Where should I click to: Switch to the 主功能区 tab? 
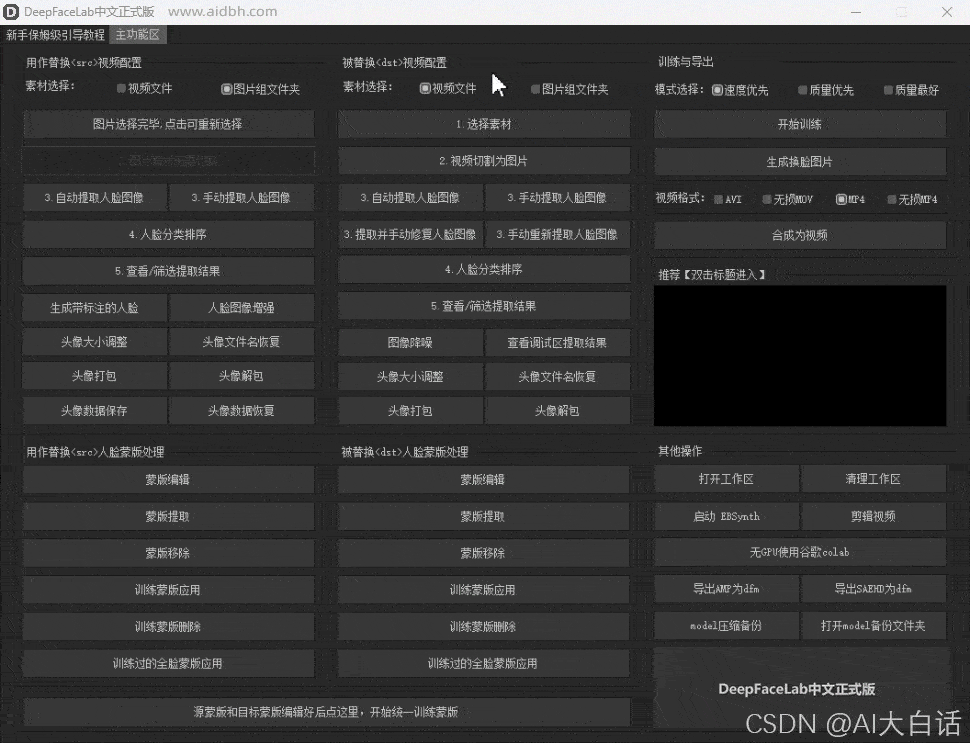[137, 35]
